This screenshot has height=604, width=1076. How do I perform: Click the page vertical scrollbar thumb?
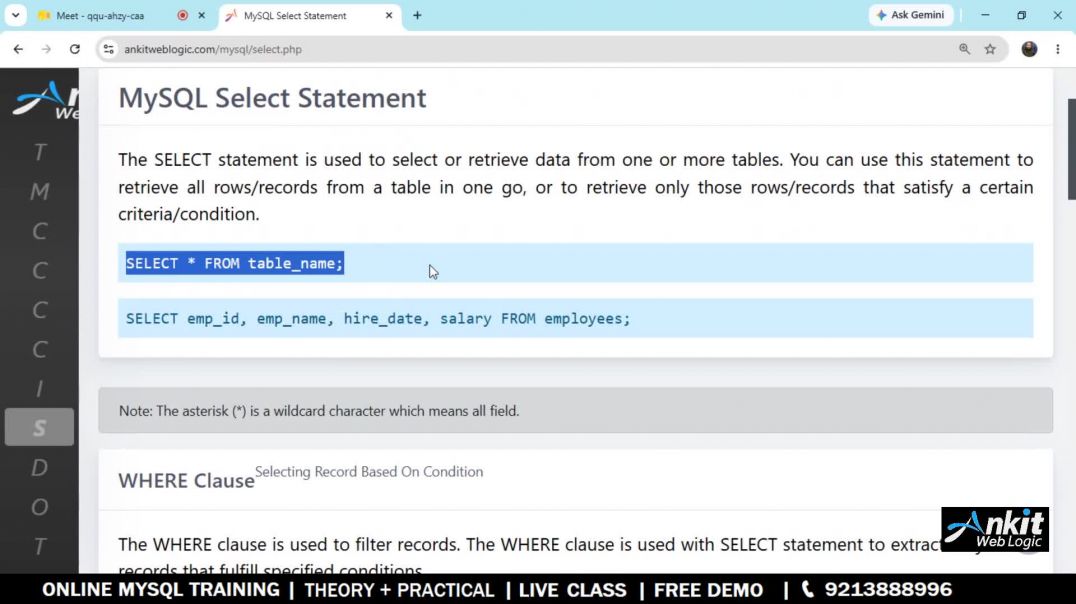pyautogui.click(x=1071, y=149)
